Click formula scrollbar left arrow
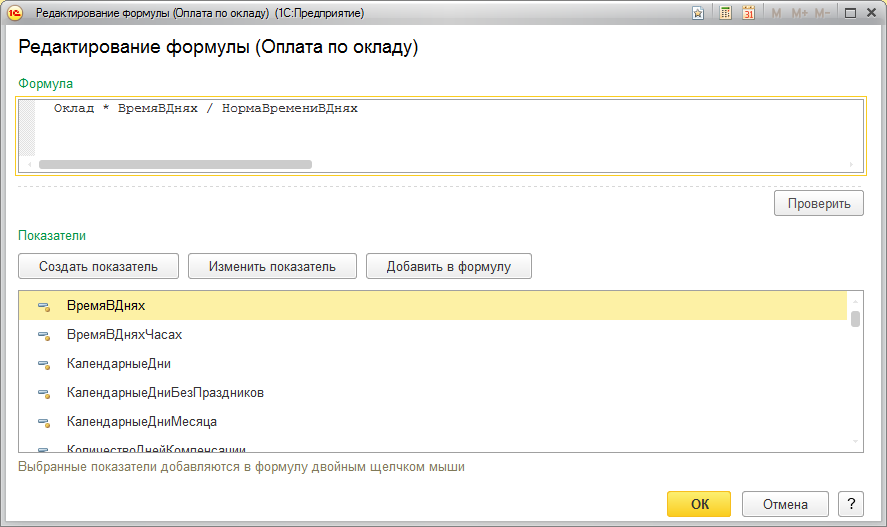The image size is (887, 527). tap(29, 165)
